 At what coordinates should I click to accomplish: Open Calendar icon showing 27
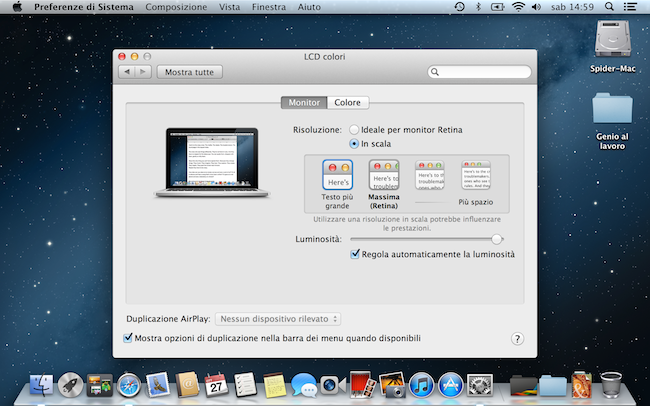point(216,384)
